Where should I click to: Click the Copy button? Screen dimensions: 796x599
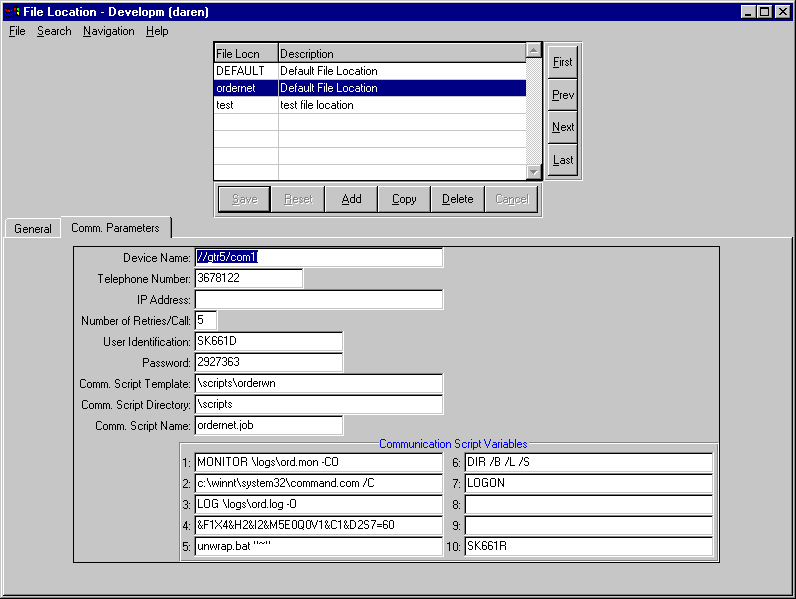click(x=404, y=199)
